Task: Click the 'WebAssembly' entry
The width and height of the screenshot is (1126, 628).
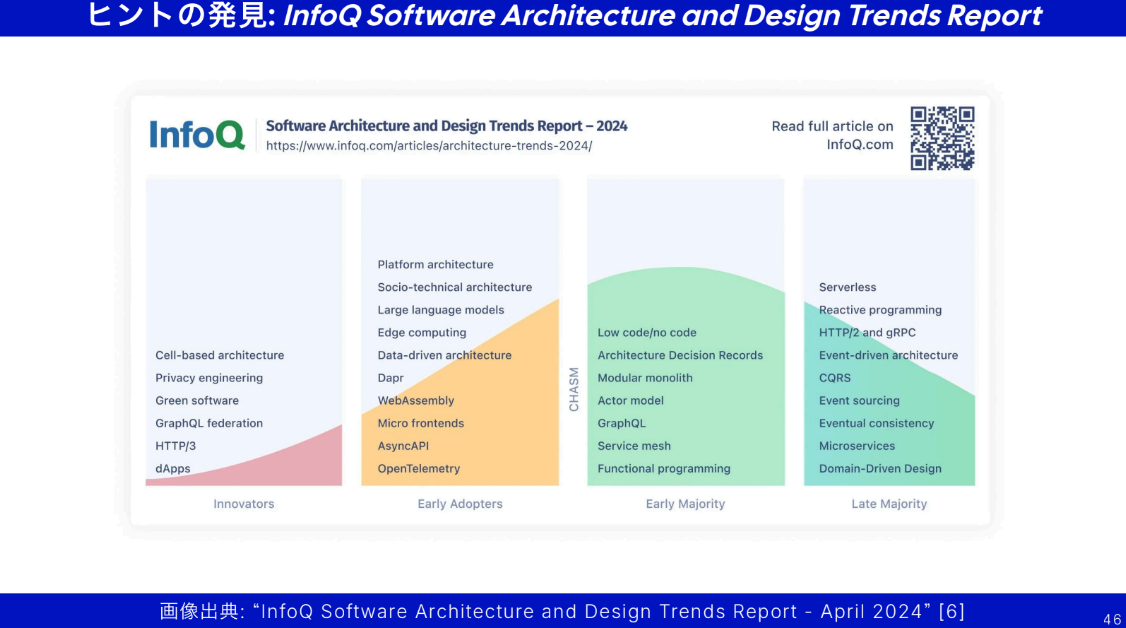Action: 416,401
